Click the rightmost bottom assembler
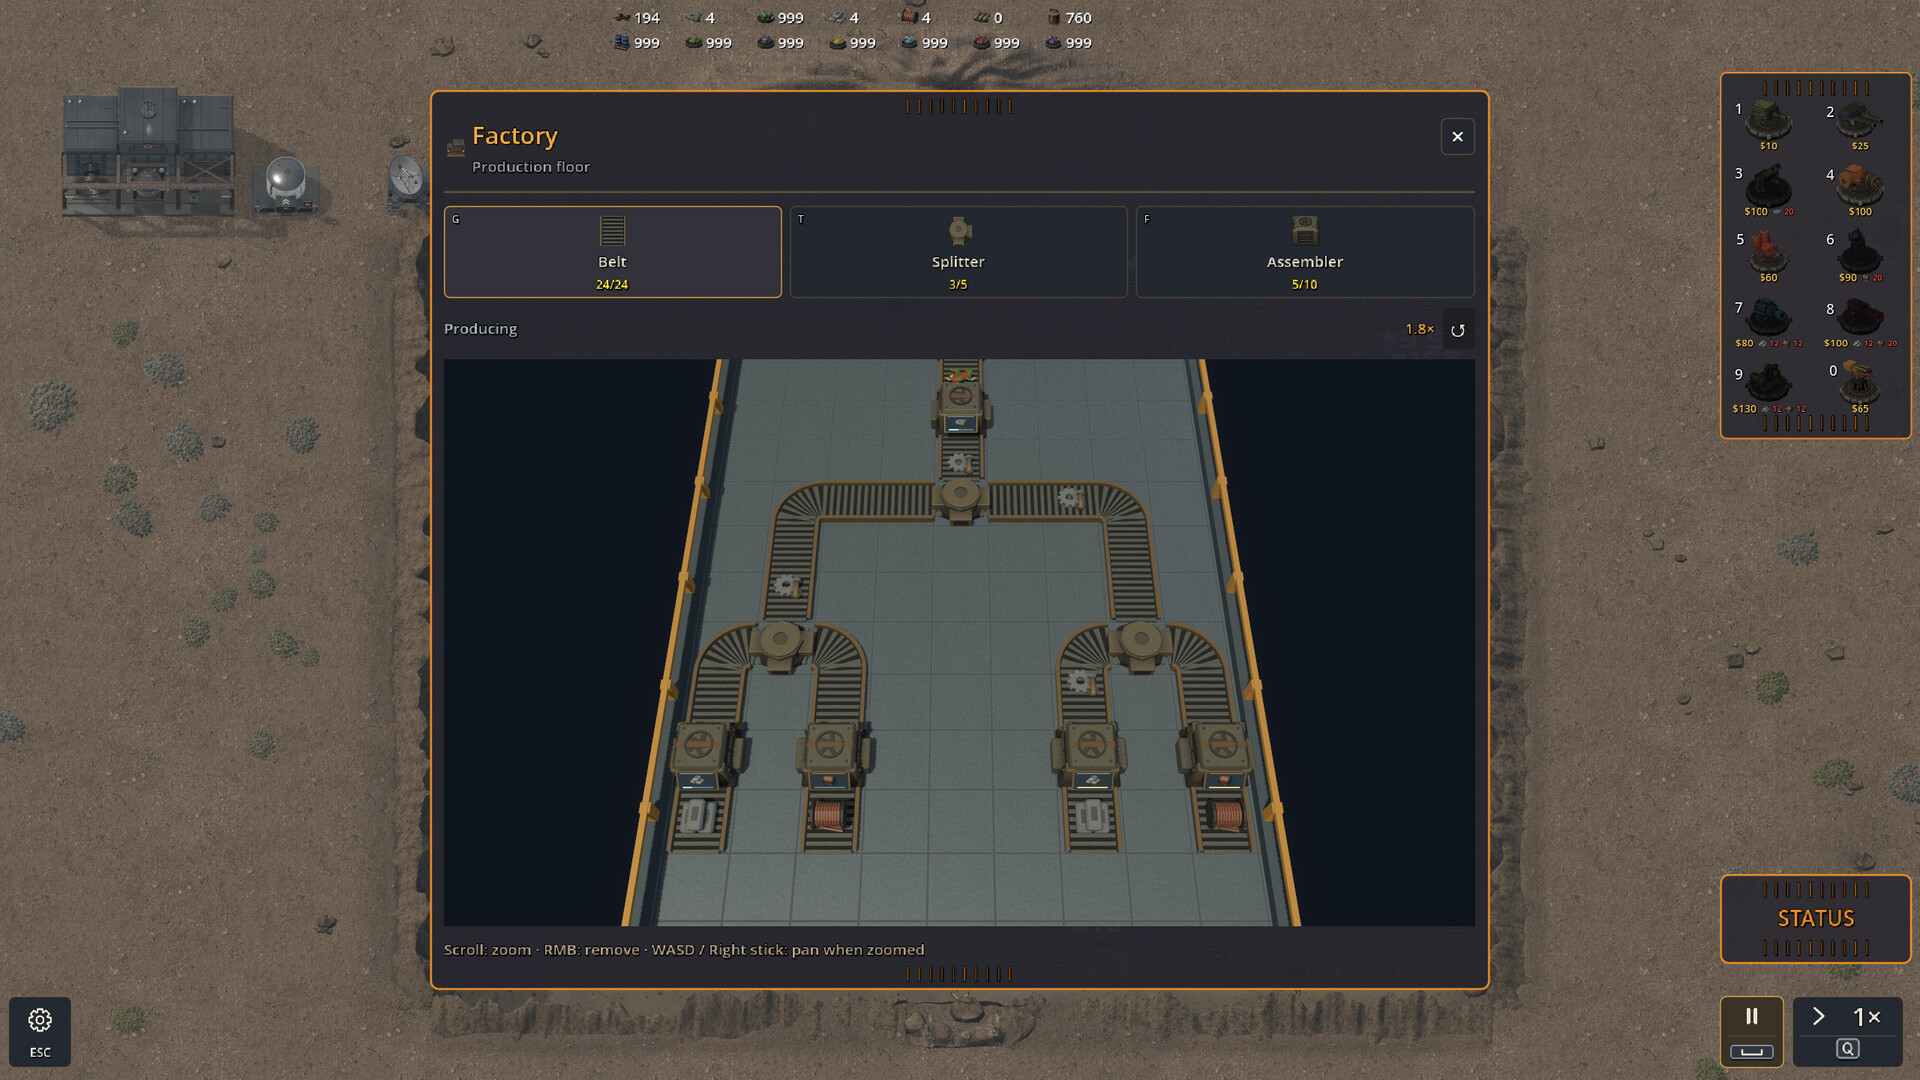Viewport: 1920px width, 1080px height. tap(1220, 757)
